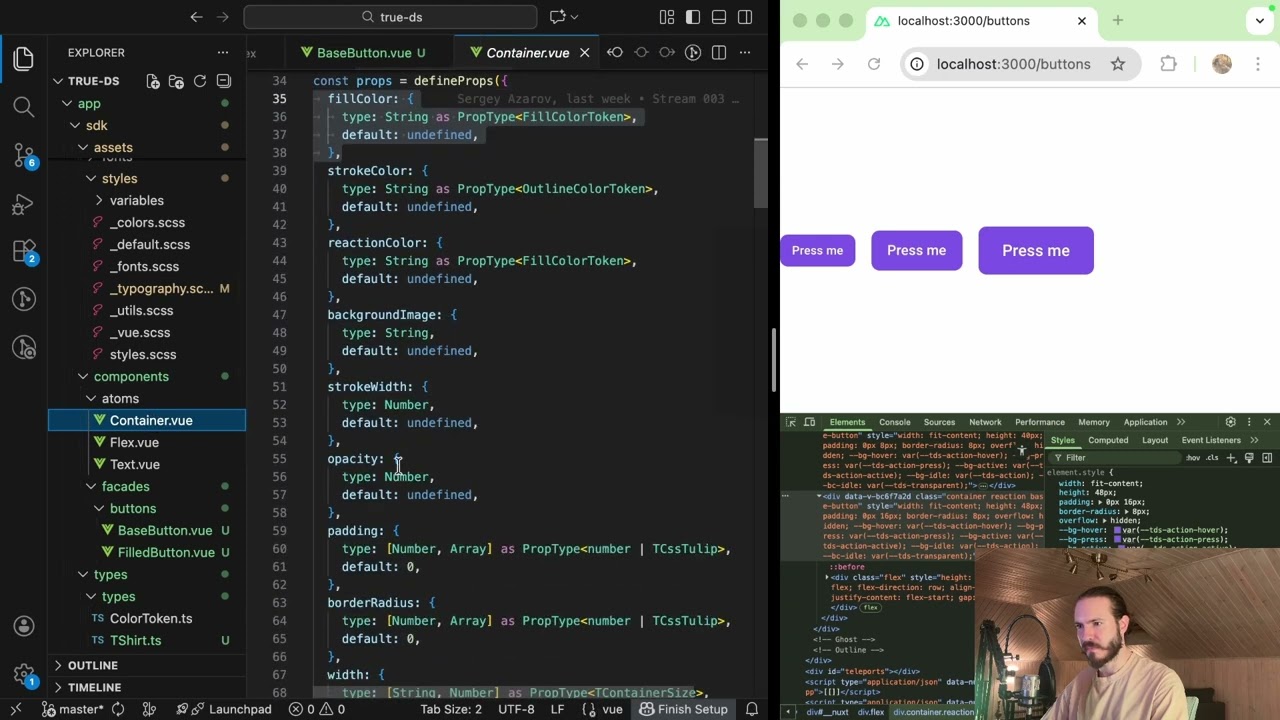The height and width of the screenshot is (720, 1280).
Task: Bookmark the localhost page with star icon
Action: (1118, 64)
